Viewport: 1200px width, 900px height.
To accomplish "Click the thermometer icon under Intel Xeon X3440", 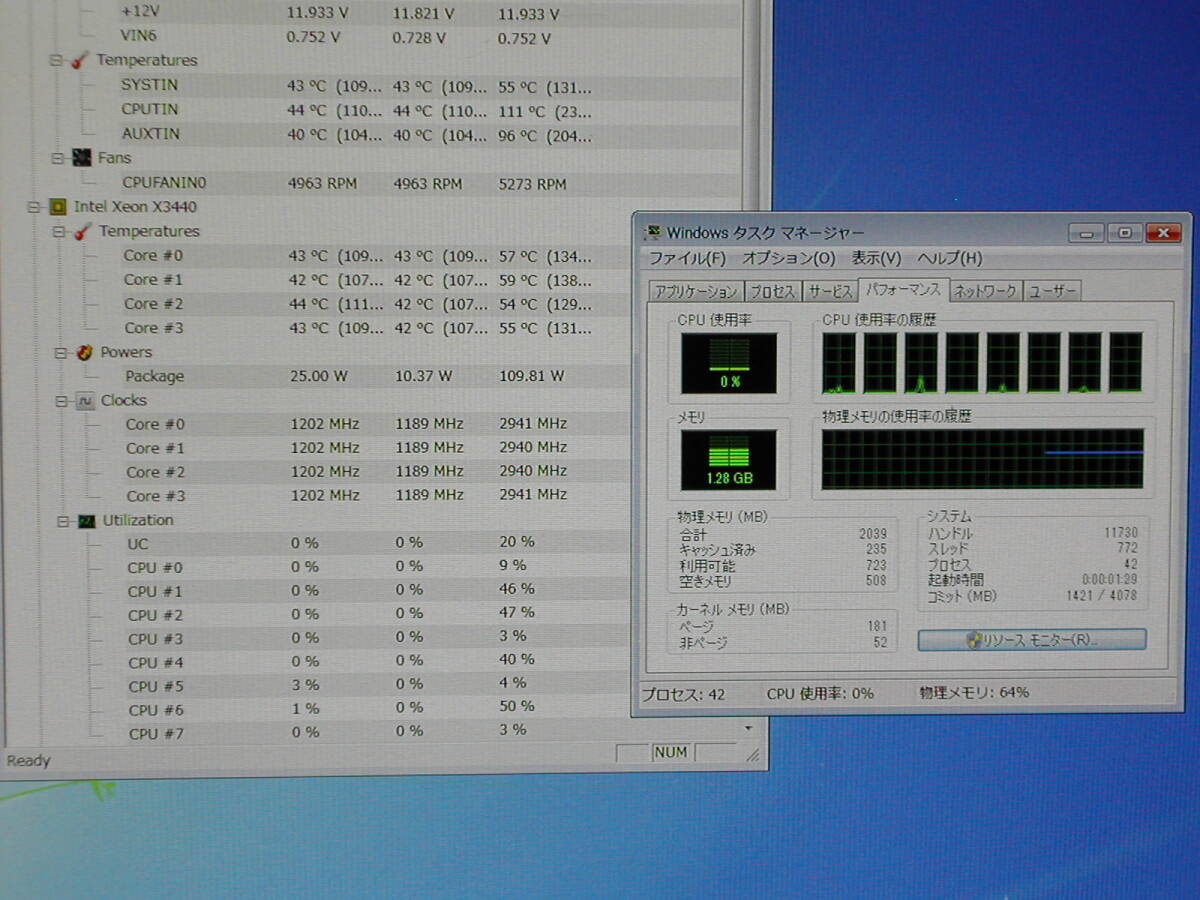I will pyautogui.click(x=83, y=232).
